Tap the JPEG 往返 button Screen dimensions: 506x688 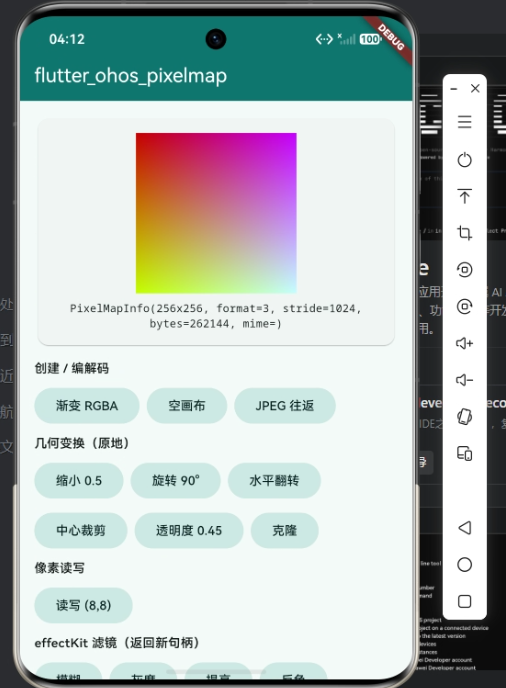(x=285, y=405)
